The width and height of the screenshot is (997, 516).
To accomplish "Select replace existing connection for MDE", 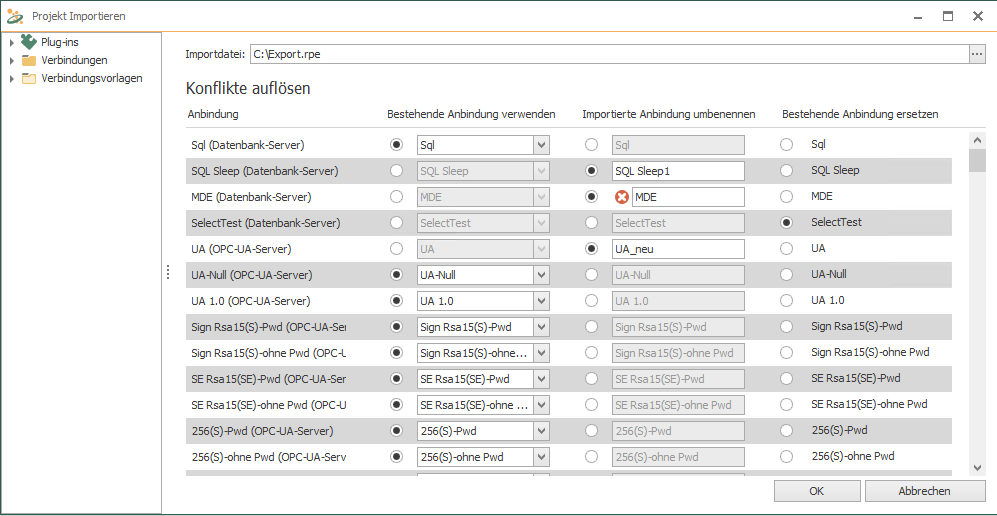I will [x=787, y=197].
